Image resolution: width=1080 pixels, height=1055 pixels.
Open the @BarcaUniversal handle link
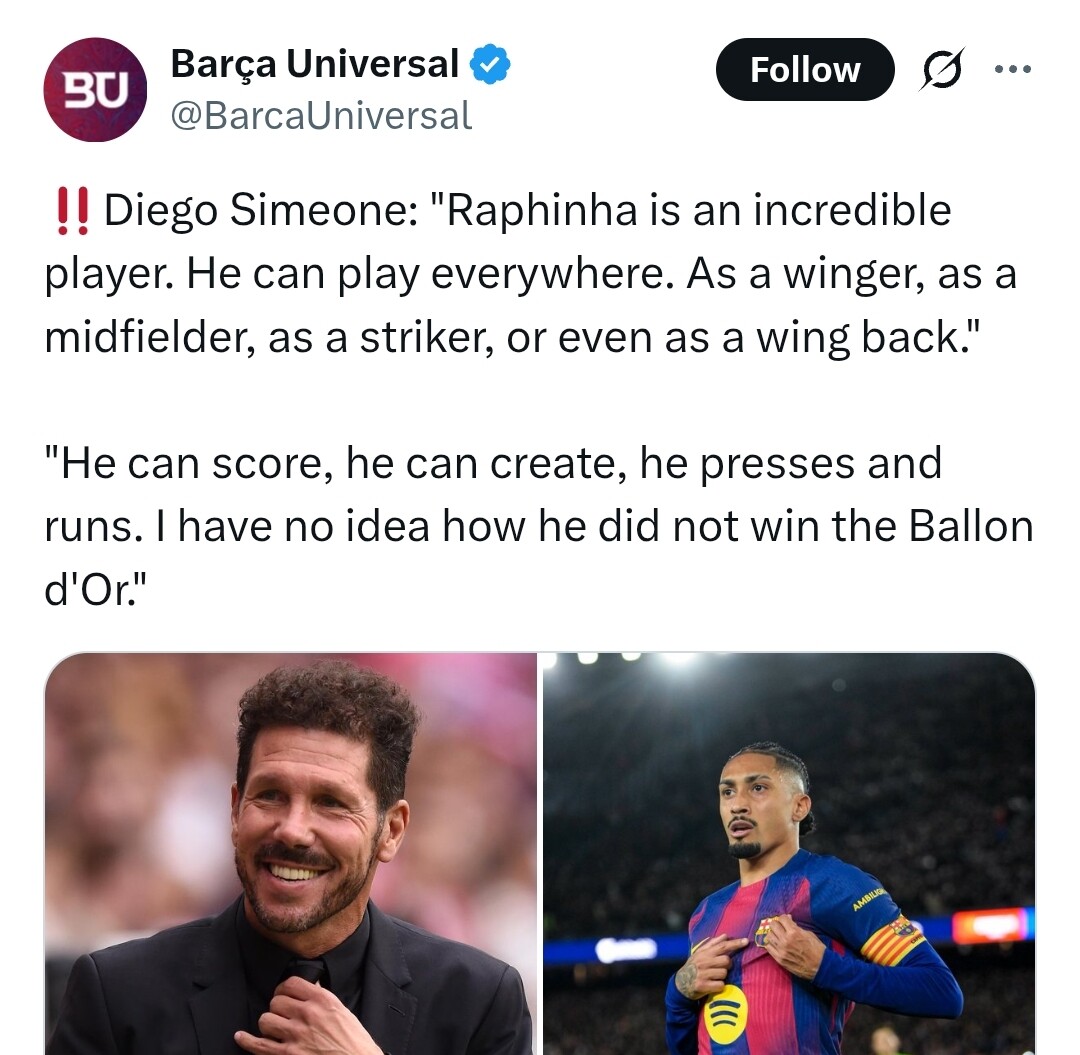pyautogui.click(x=321, y=116)
